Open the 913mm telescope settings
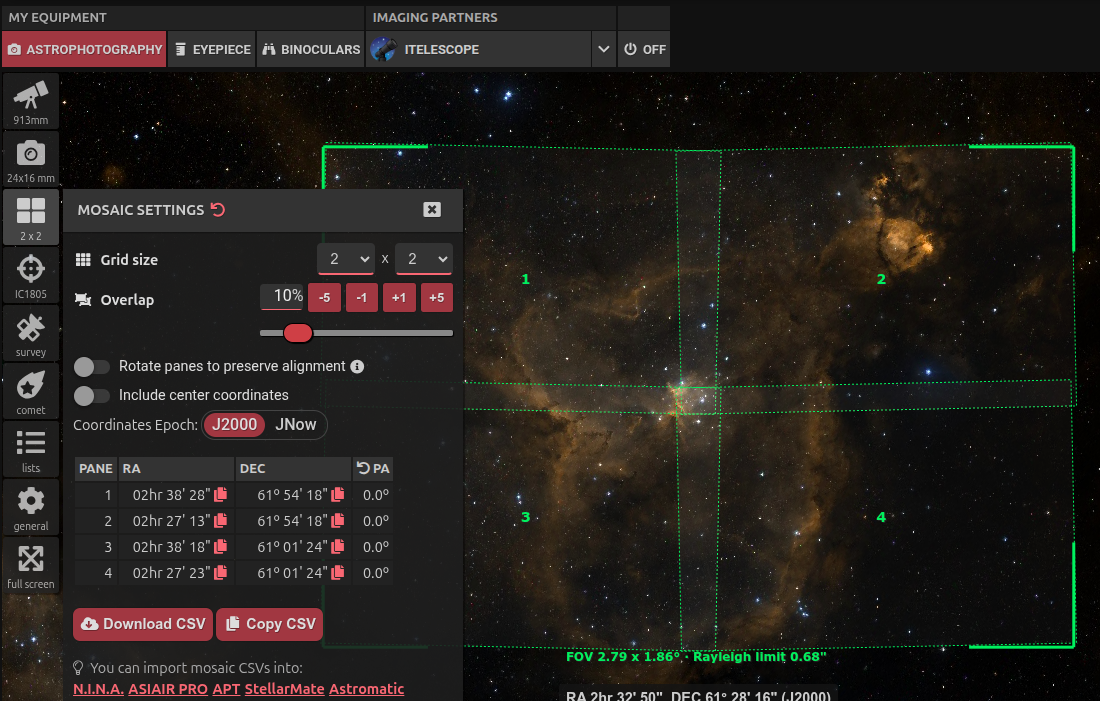This screenshot has width=1100, height=701. [x=31, y=101]
